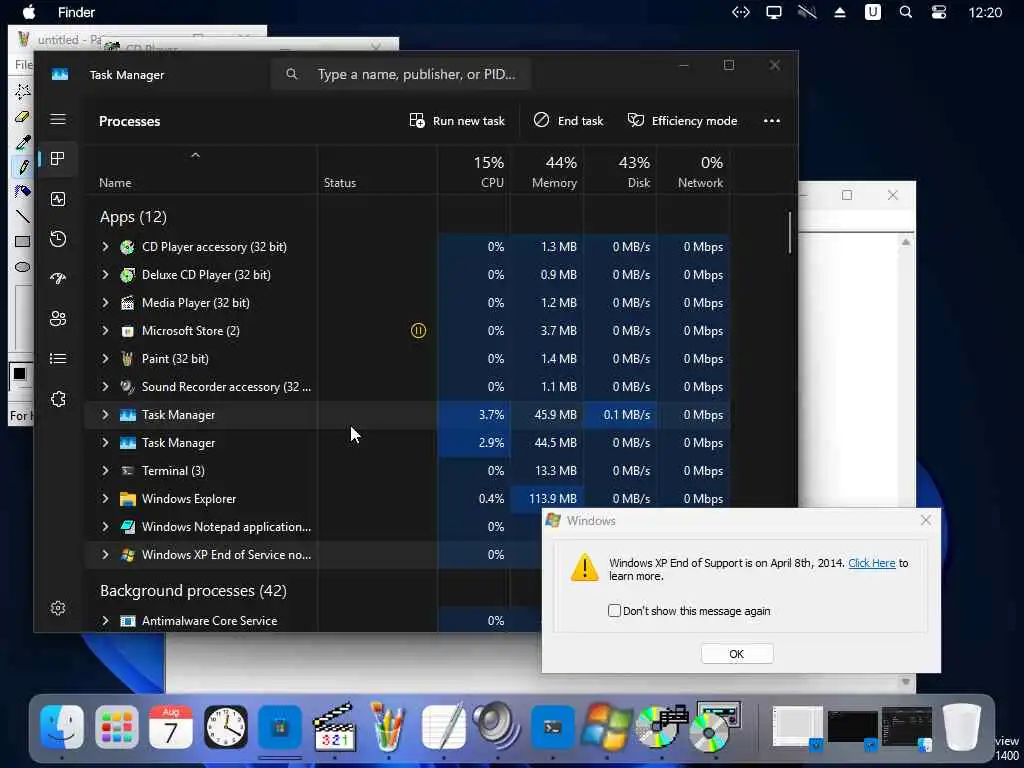Expand Paint (32 bit) process row

coord(105,359)
